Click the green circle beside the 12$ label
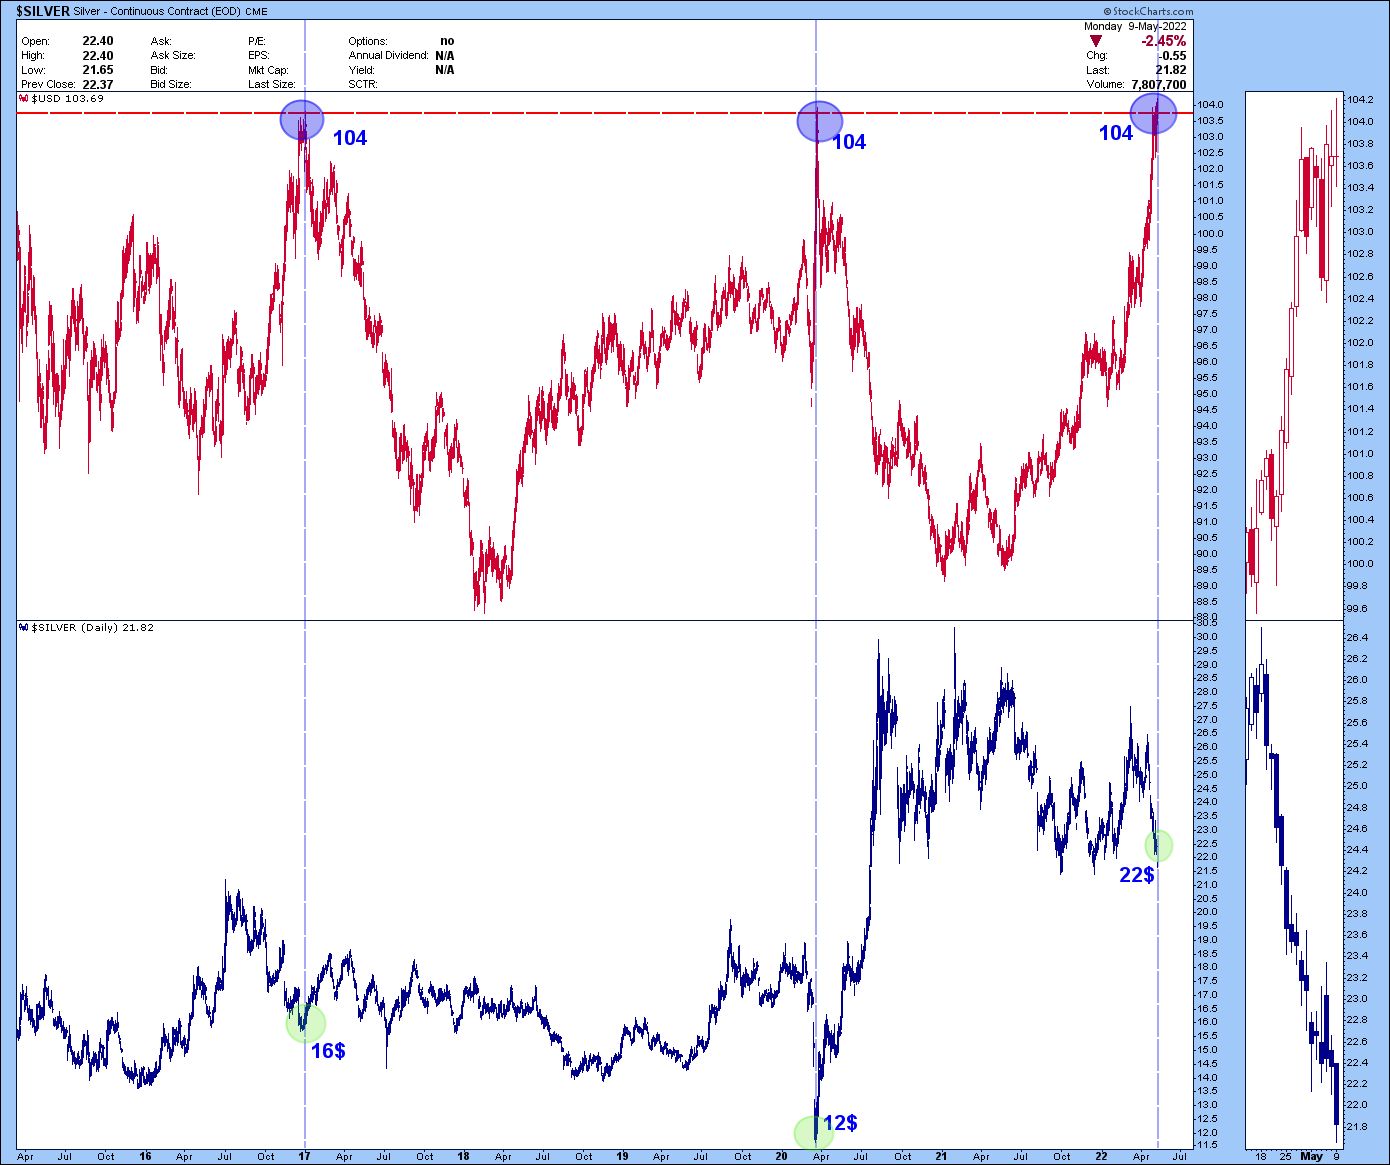This screenshot has width=1390, height=1165. click(x=813, y=1133)
